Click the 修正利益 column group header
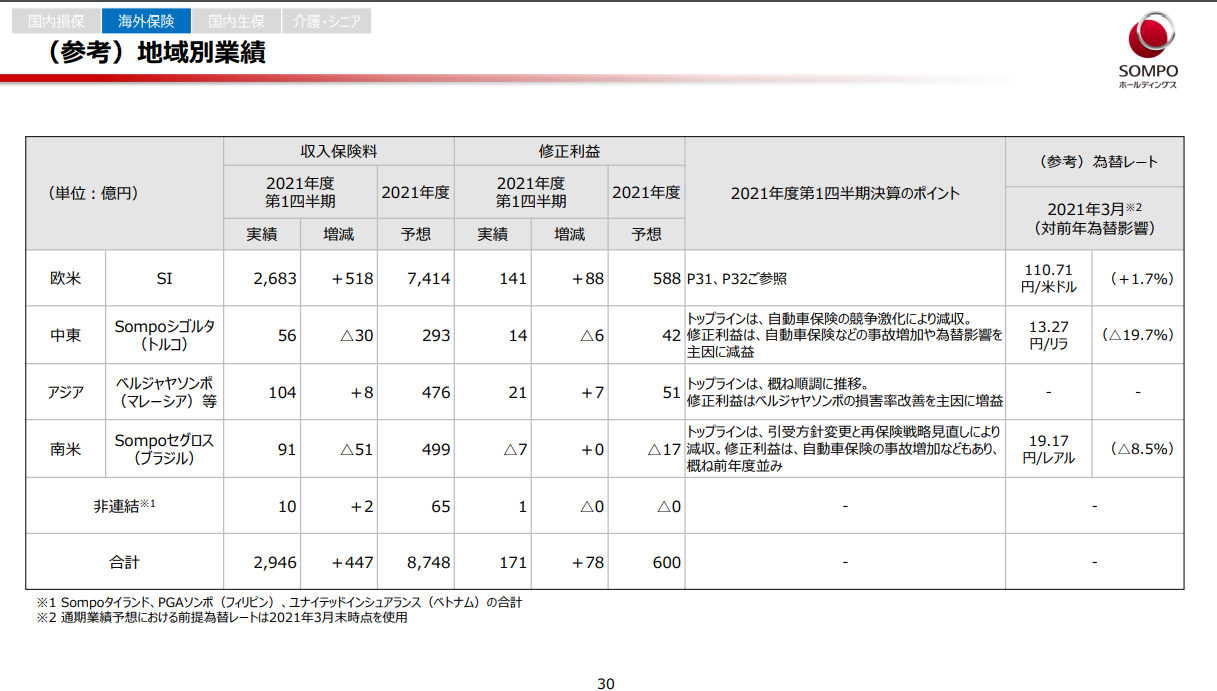The width and height of the screenshot is (1217, 691). 569,151
